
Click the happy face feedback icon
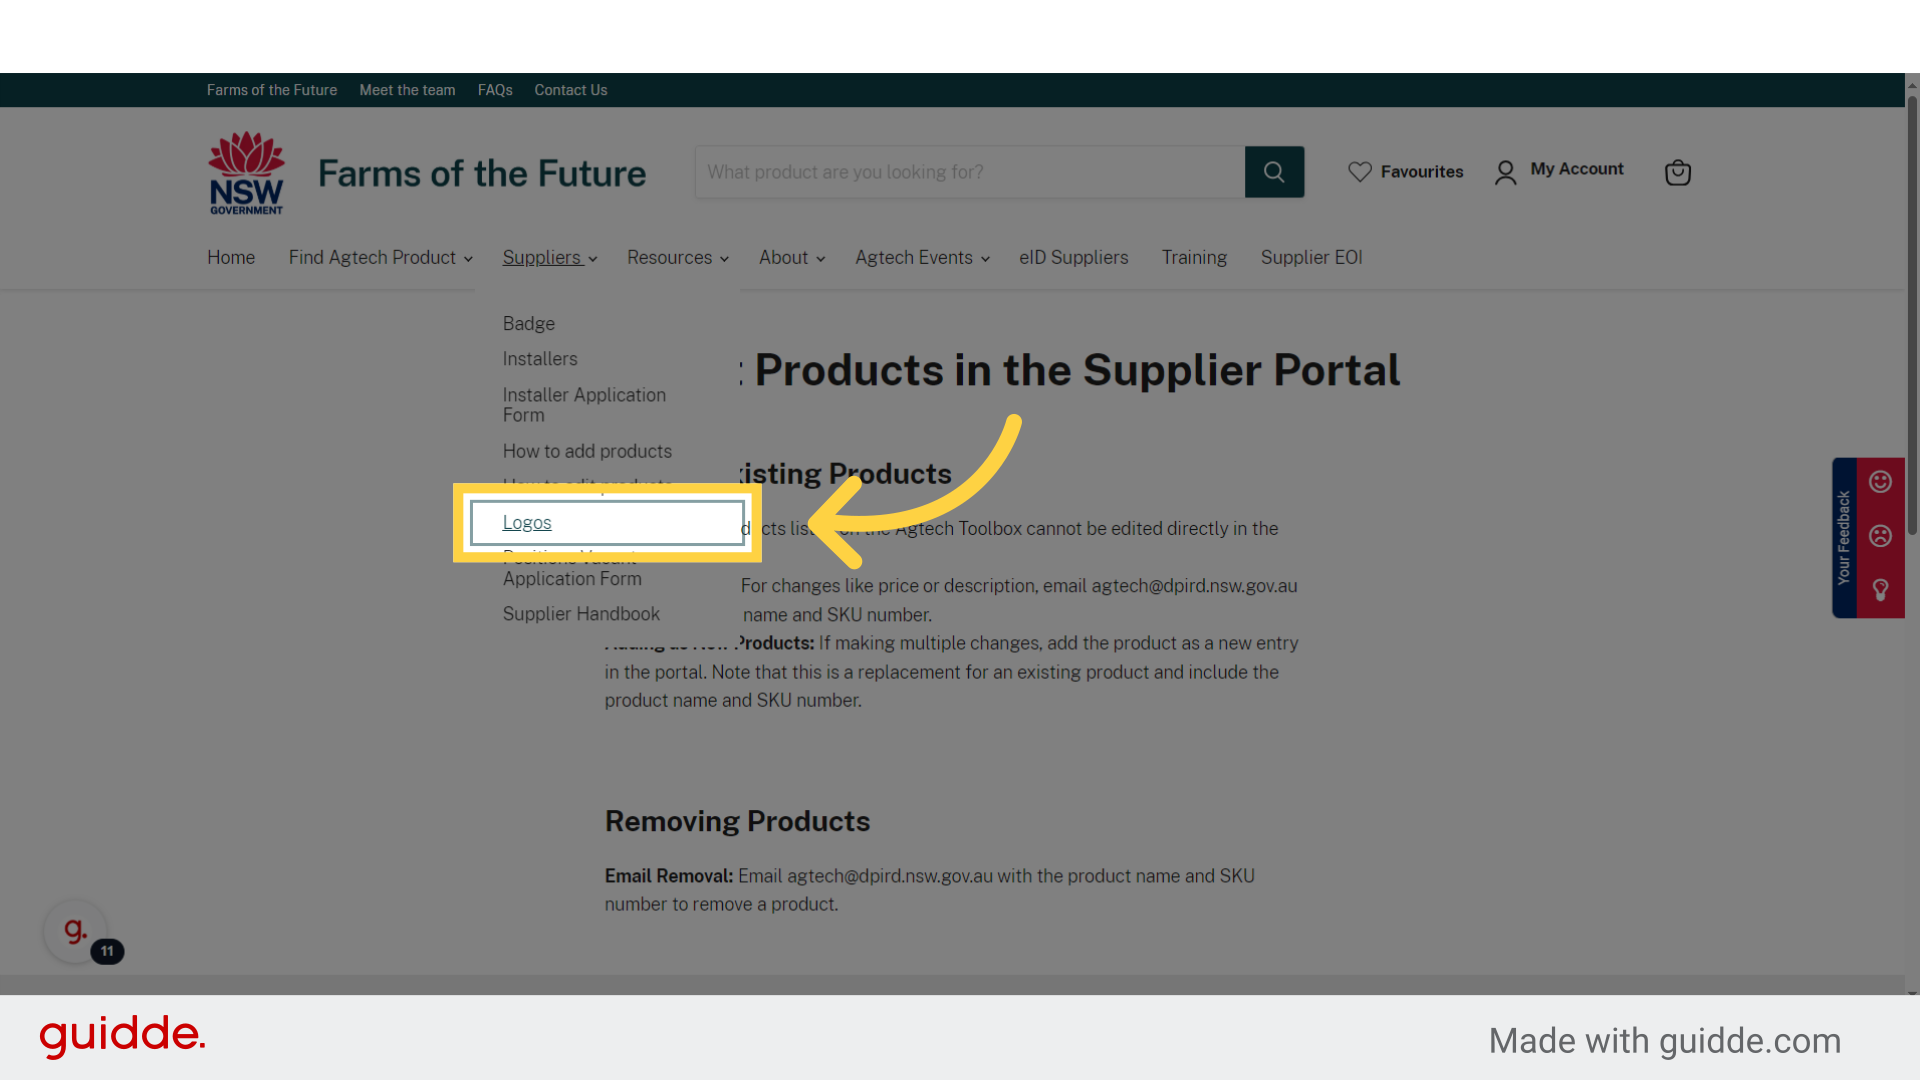1880,482
